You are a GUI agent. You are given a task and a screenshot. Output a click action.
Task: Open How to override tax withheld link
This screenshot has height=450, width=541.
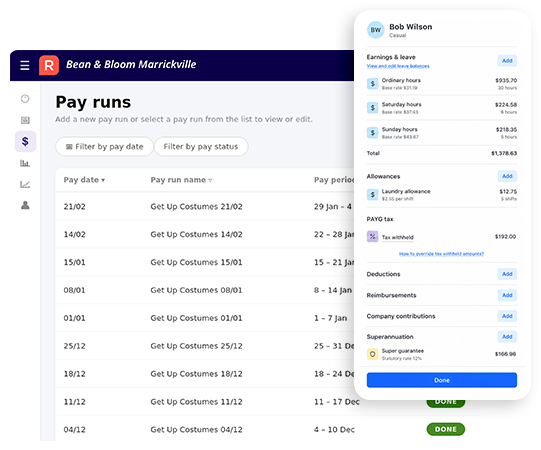pos(441,254)
